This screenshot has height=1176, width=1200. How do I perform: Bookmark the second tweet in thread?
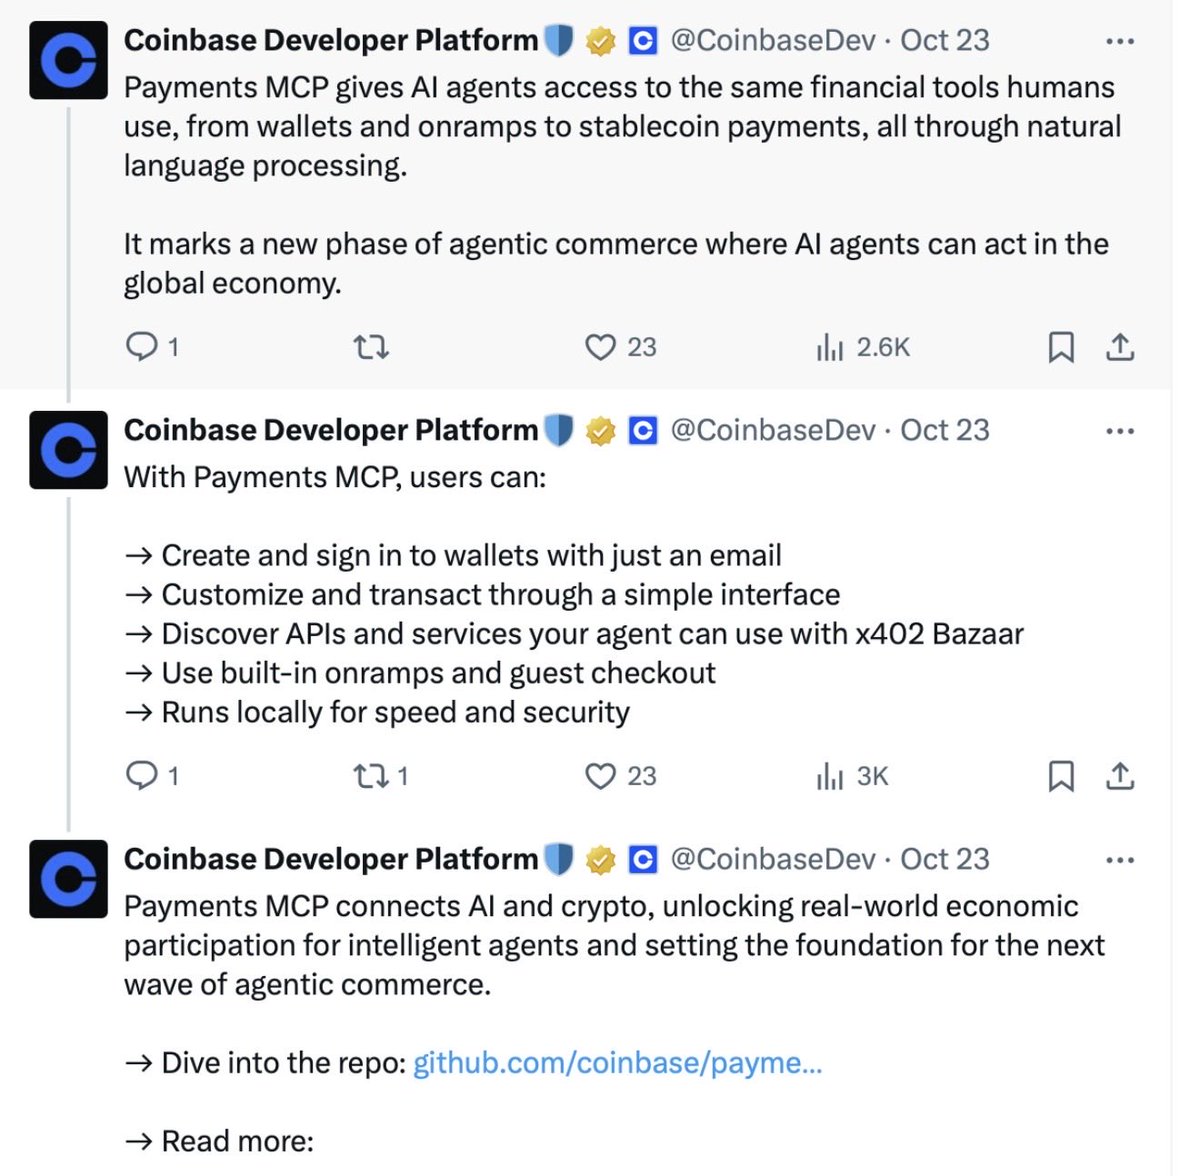[x=1061, y=776]
